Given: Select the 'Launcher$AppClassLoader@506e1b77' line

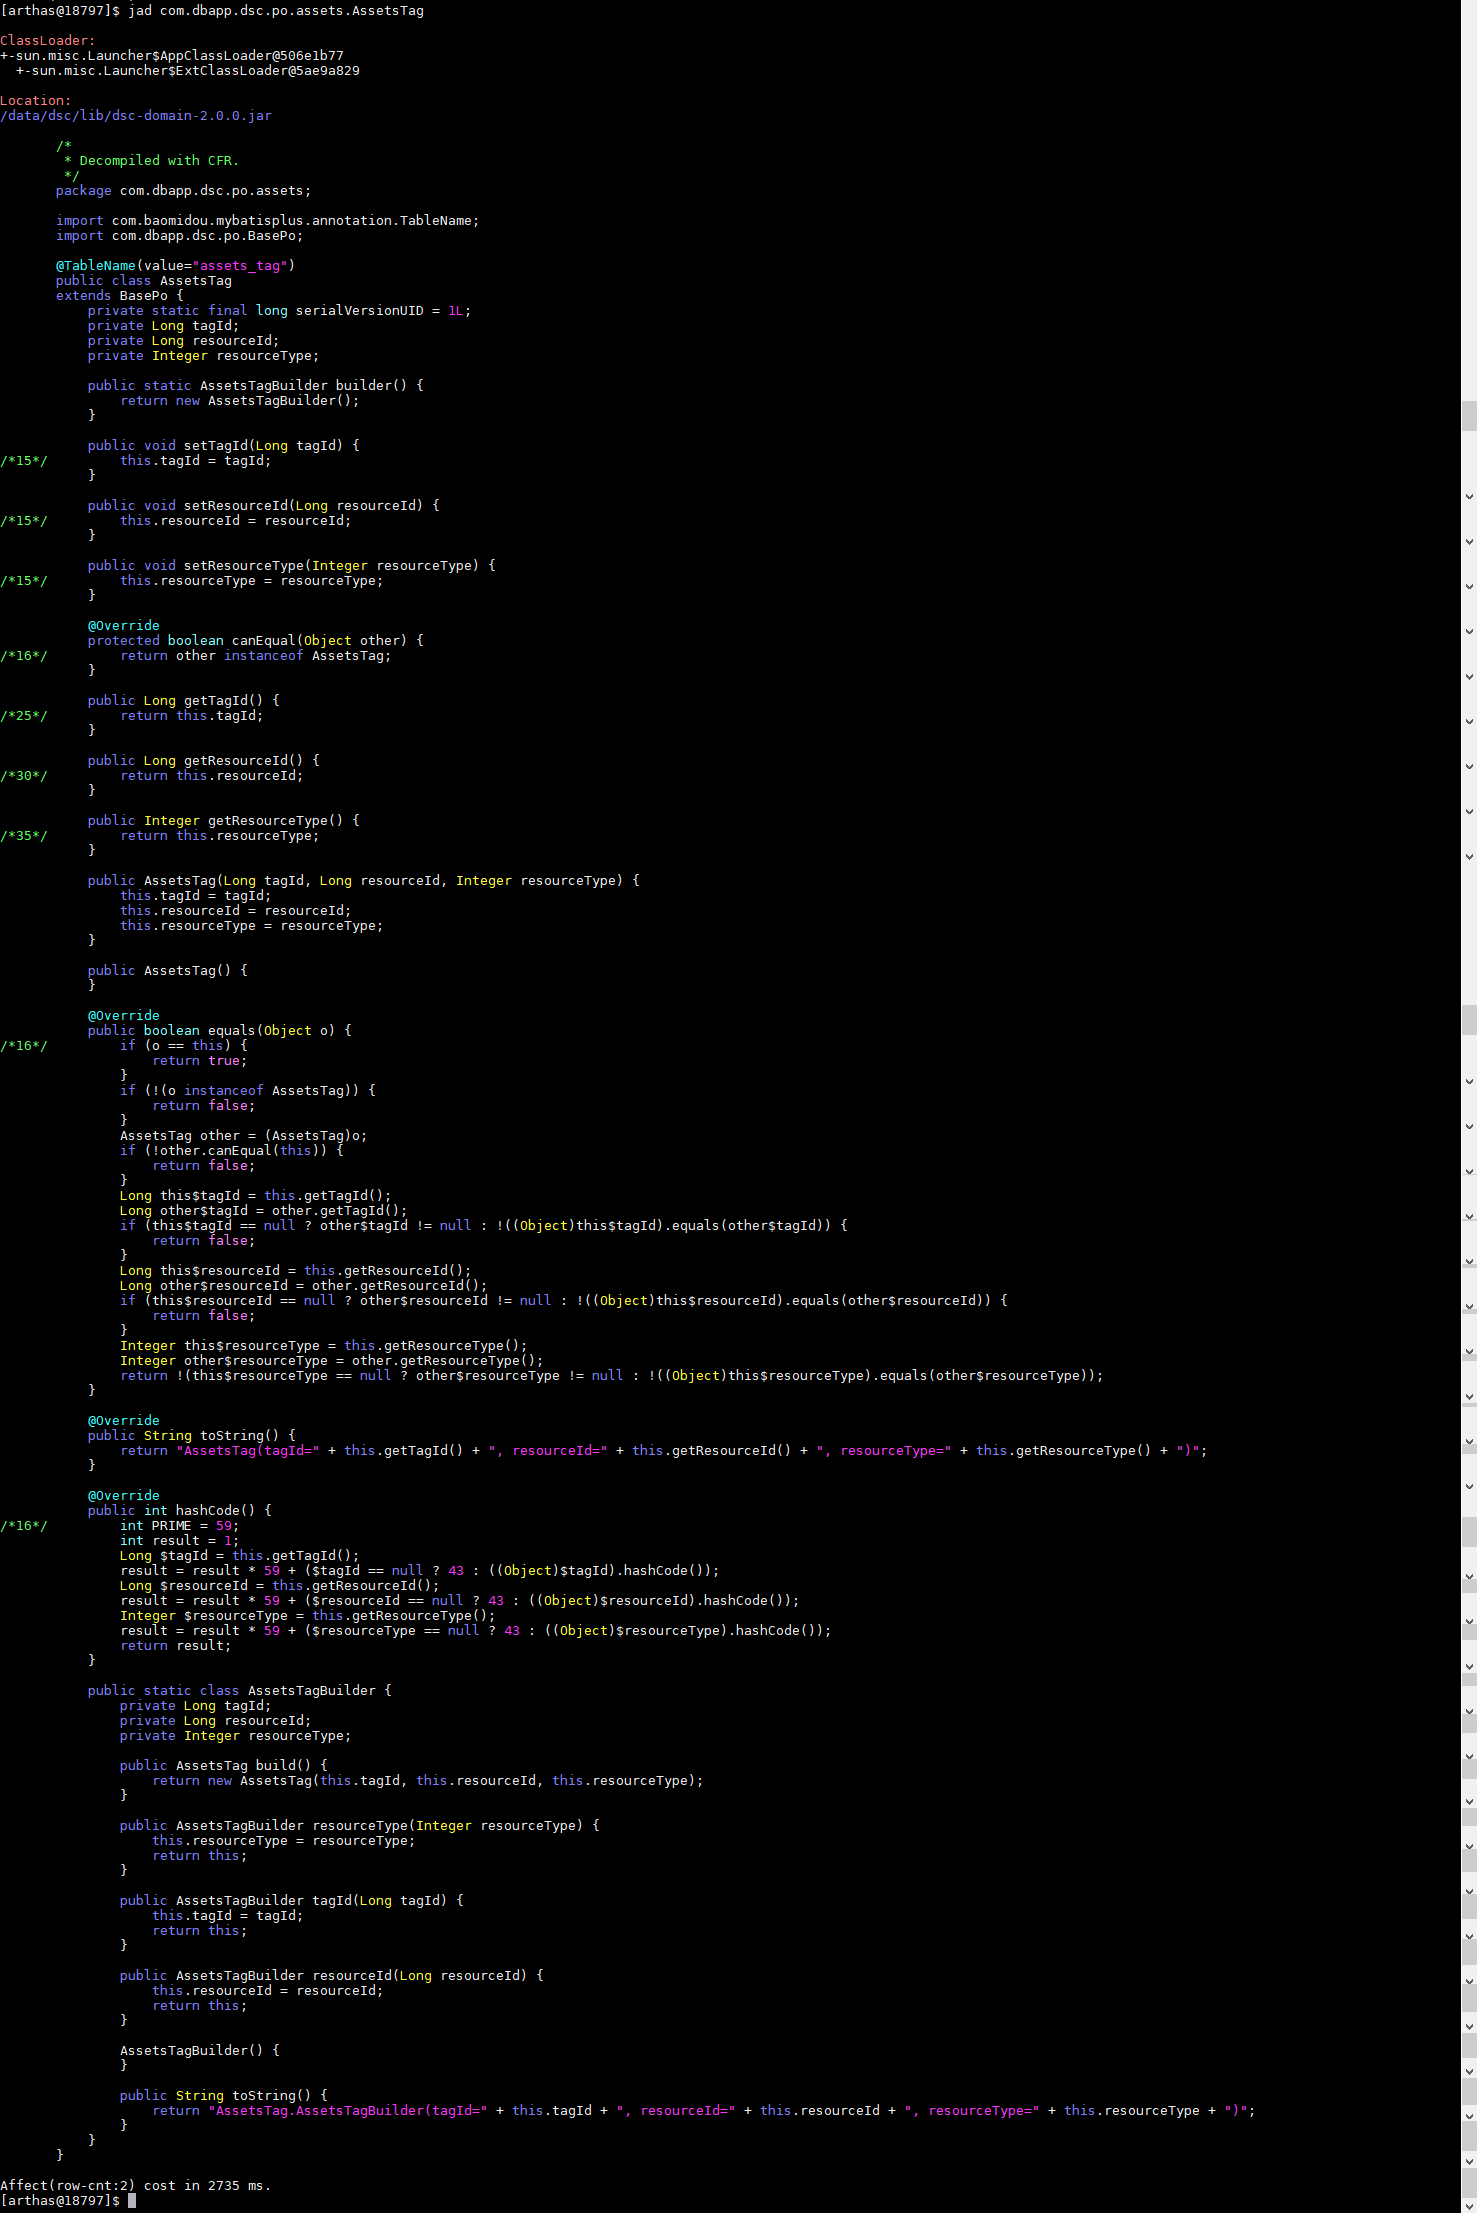Looking at the screenshot, I should (x=172, y=56).
